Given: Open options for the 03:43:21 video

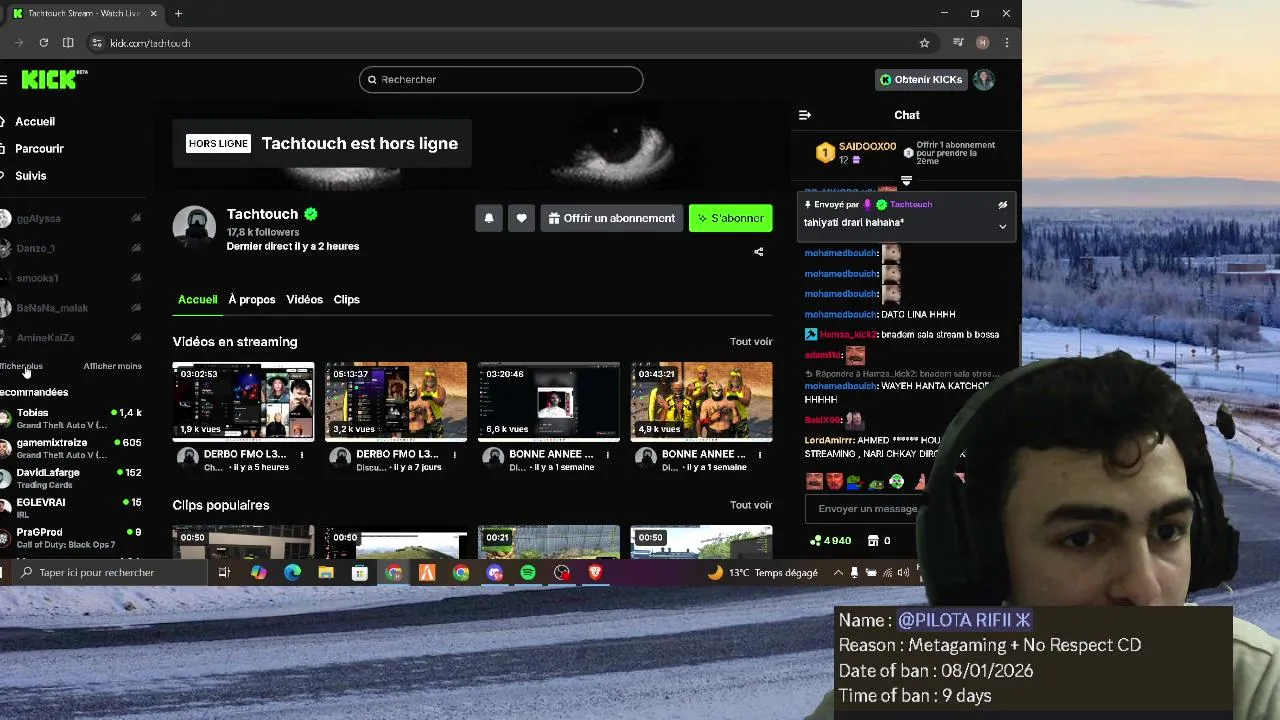Looking at the screenshot, I should (x=760, y=455).
